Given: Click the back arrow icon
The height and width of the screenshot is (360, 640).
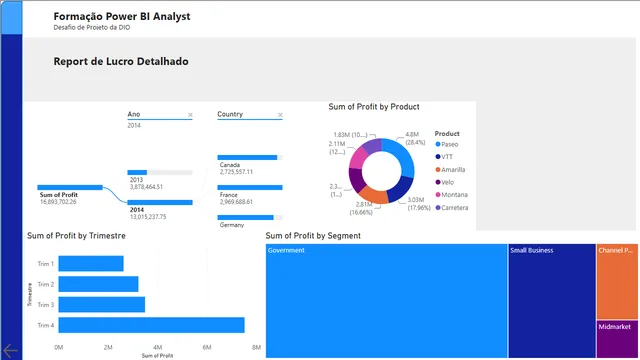Looking at the screenshot, I should [x=10, y=350].
